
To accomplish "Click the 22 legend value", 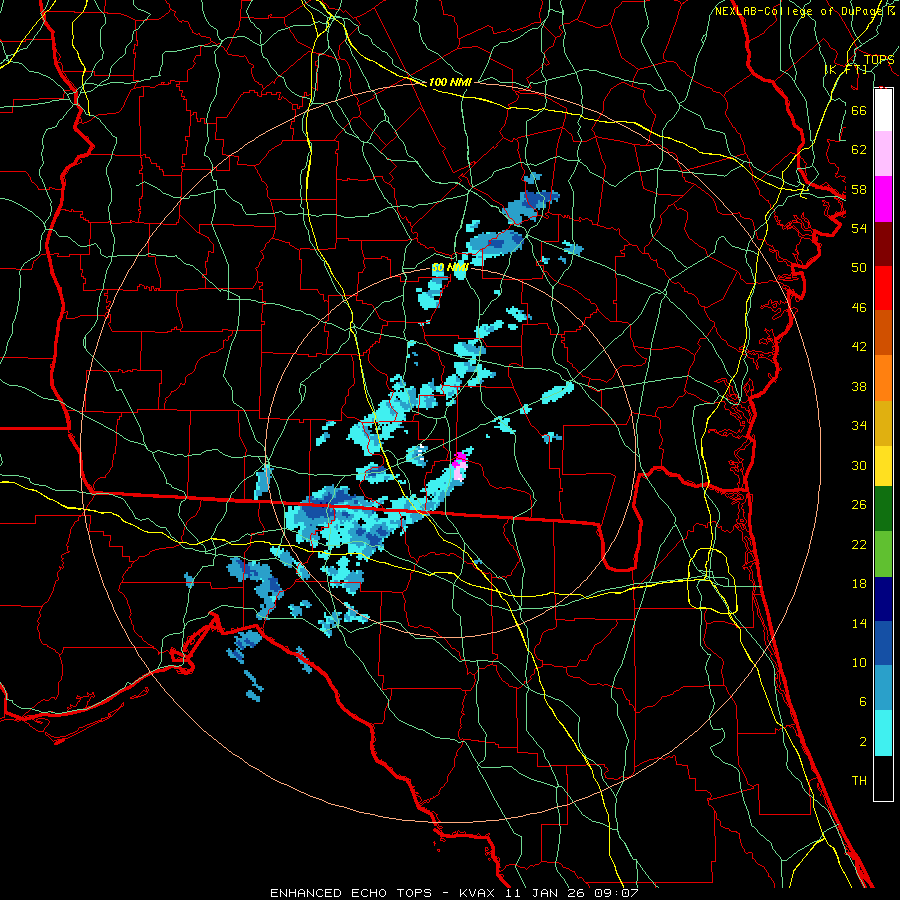I will tap(859, 545).
